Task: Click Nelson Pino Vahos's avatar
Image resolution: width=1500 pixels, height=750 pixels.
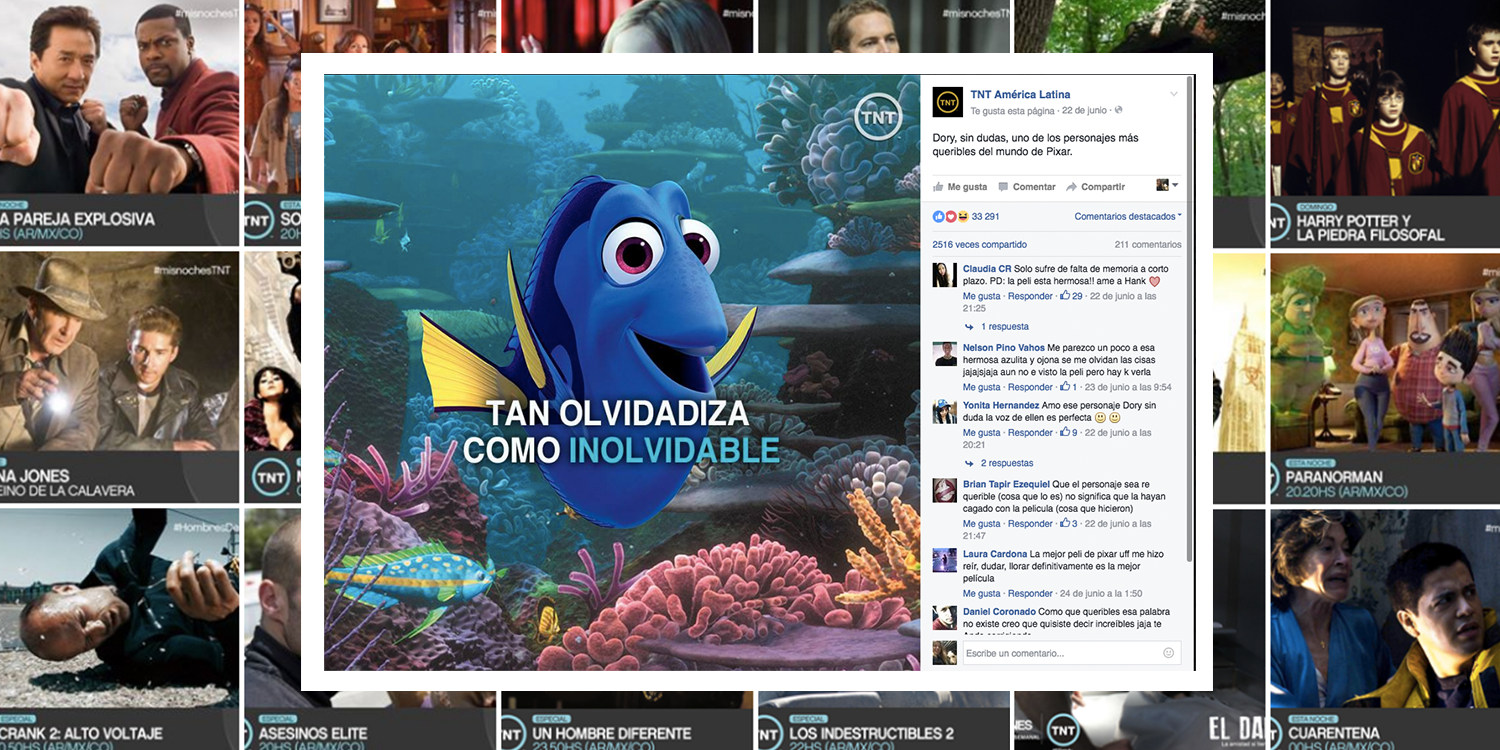Action: pos(945,354)
